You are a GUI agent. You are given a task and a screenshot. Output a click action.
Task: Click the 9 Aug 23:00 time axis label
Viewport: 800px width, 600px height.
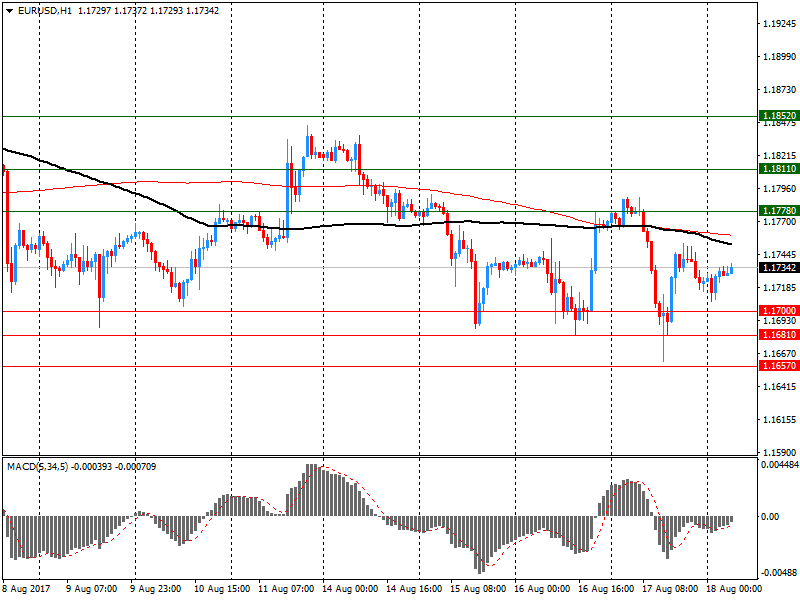coord(156,589)
